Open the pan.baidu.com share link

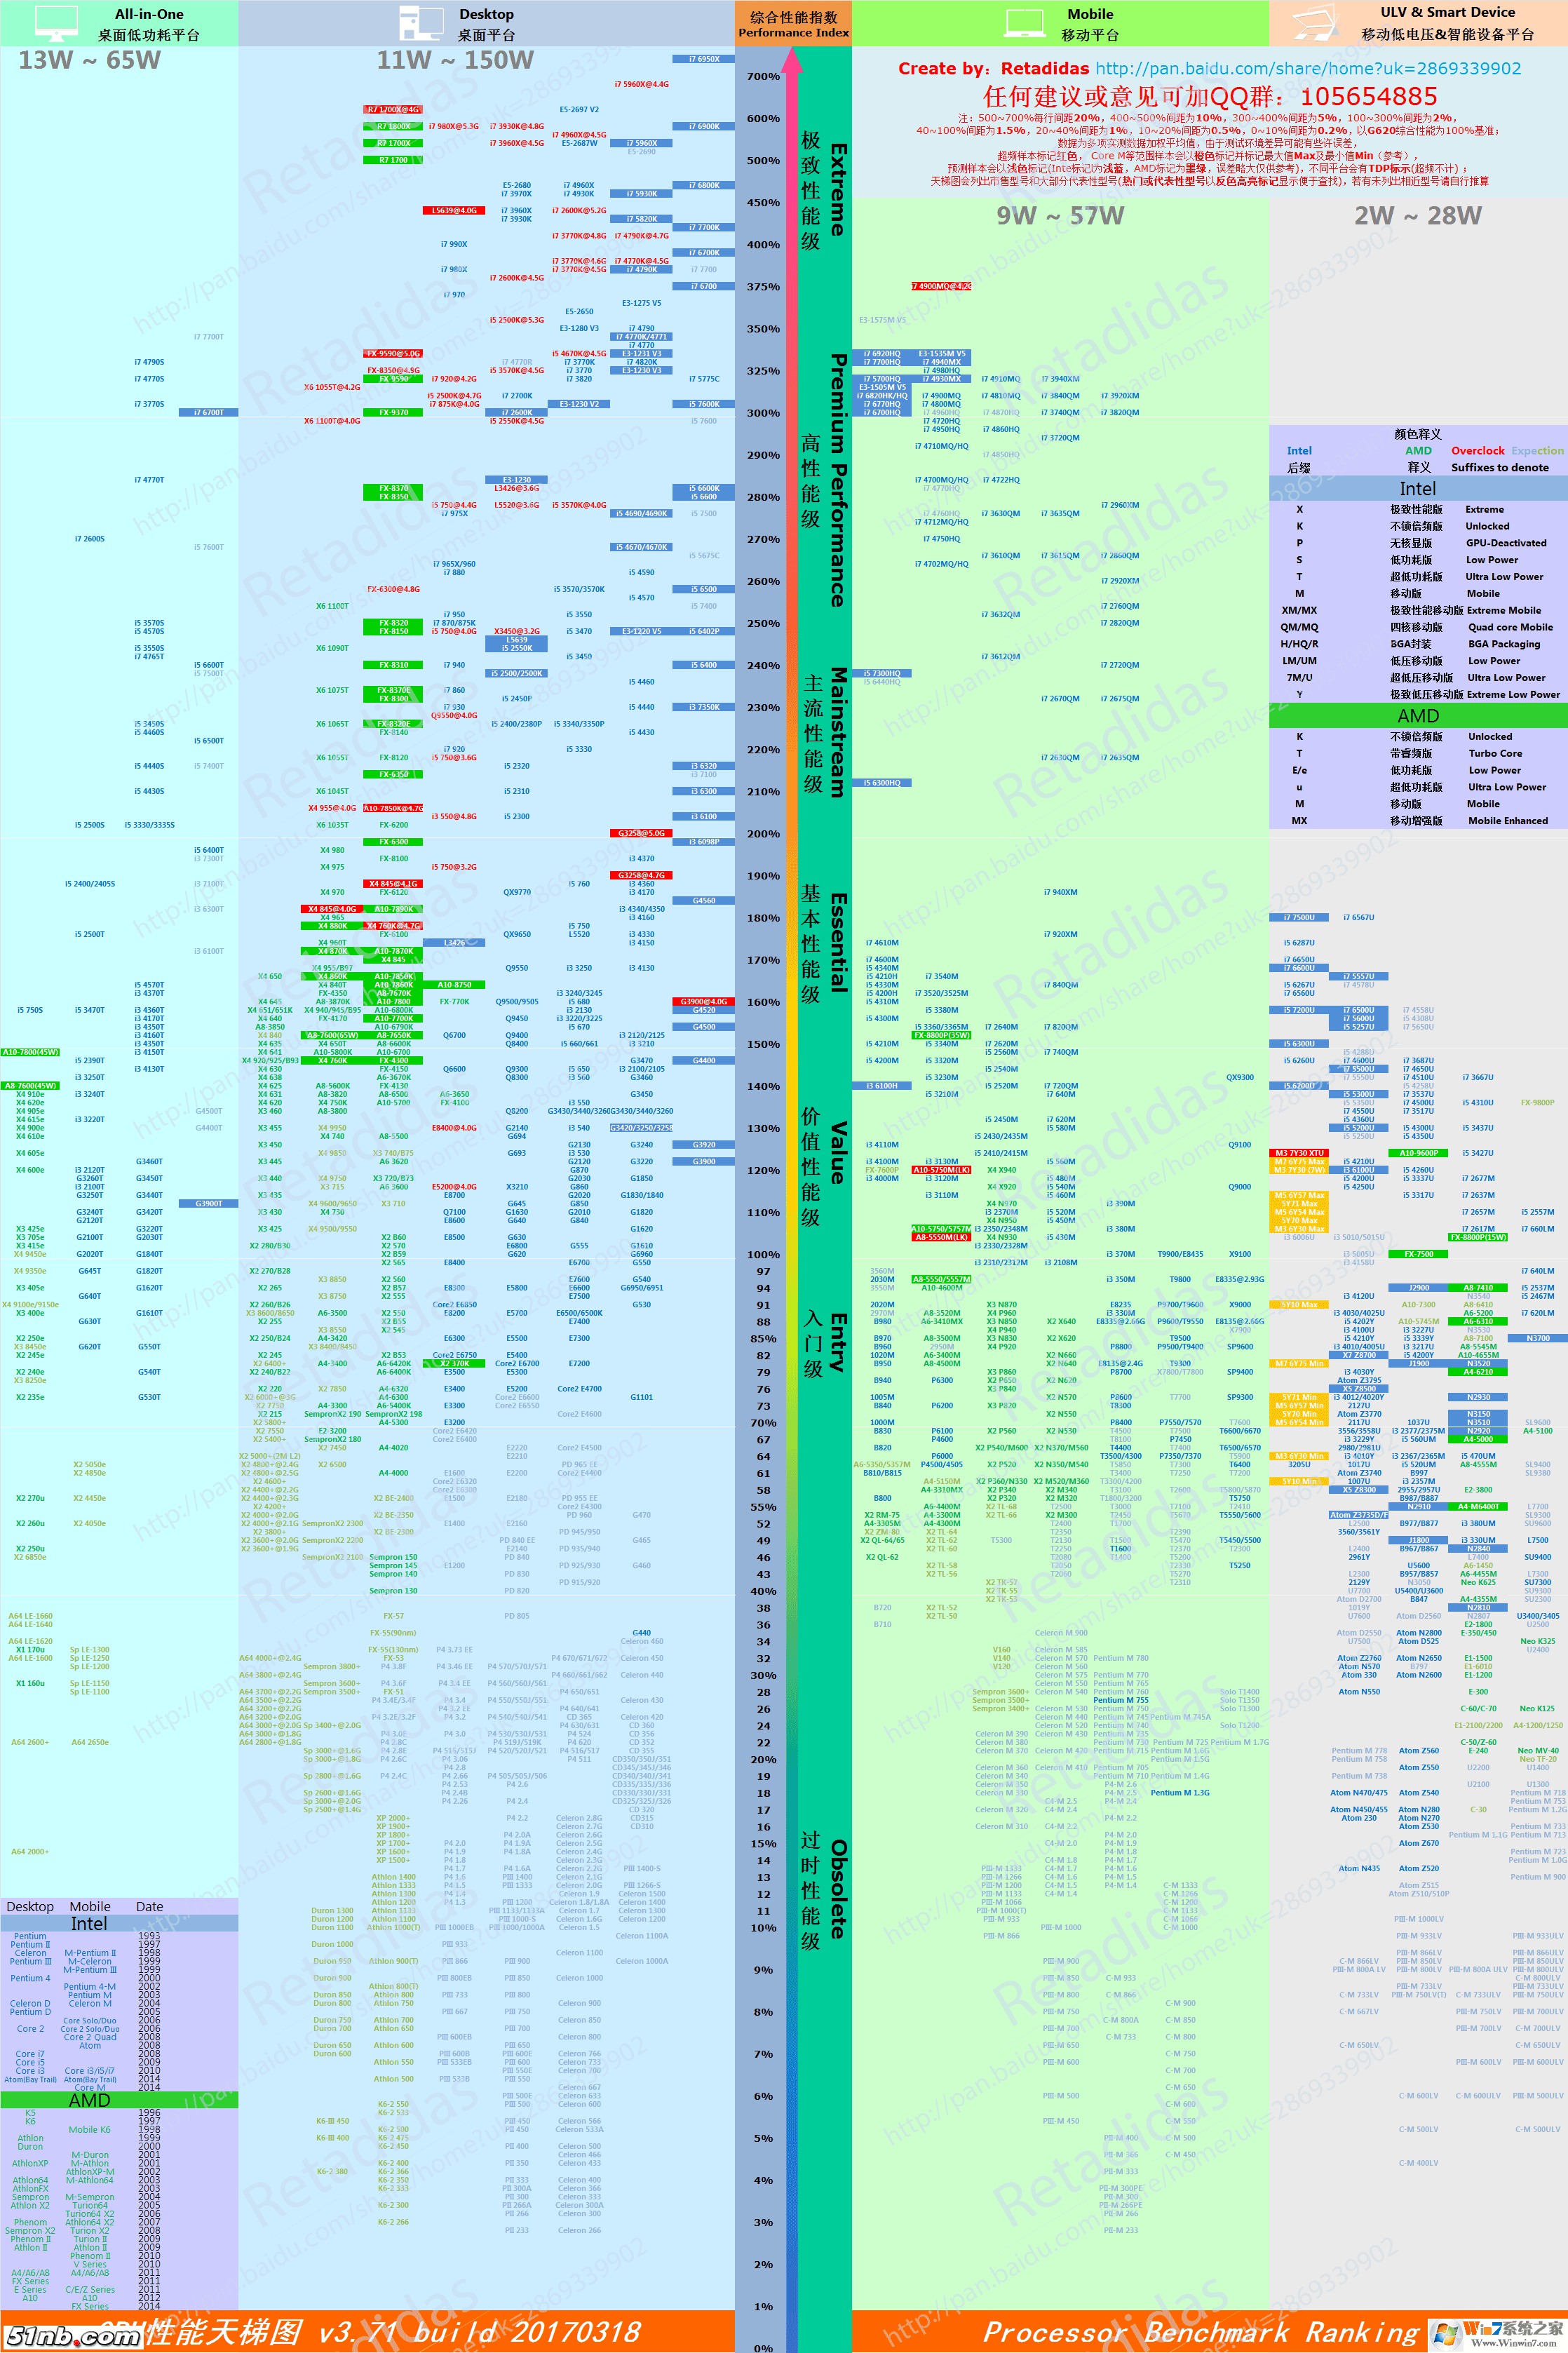pyautogui.click(x=1308, y=68)
